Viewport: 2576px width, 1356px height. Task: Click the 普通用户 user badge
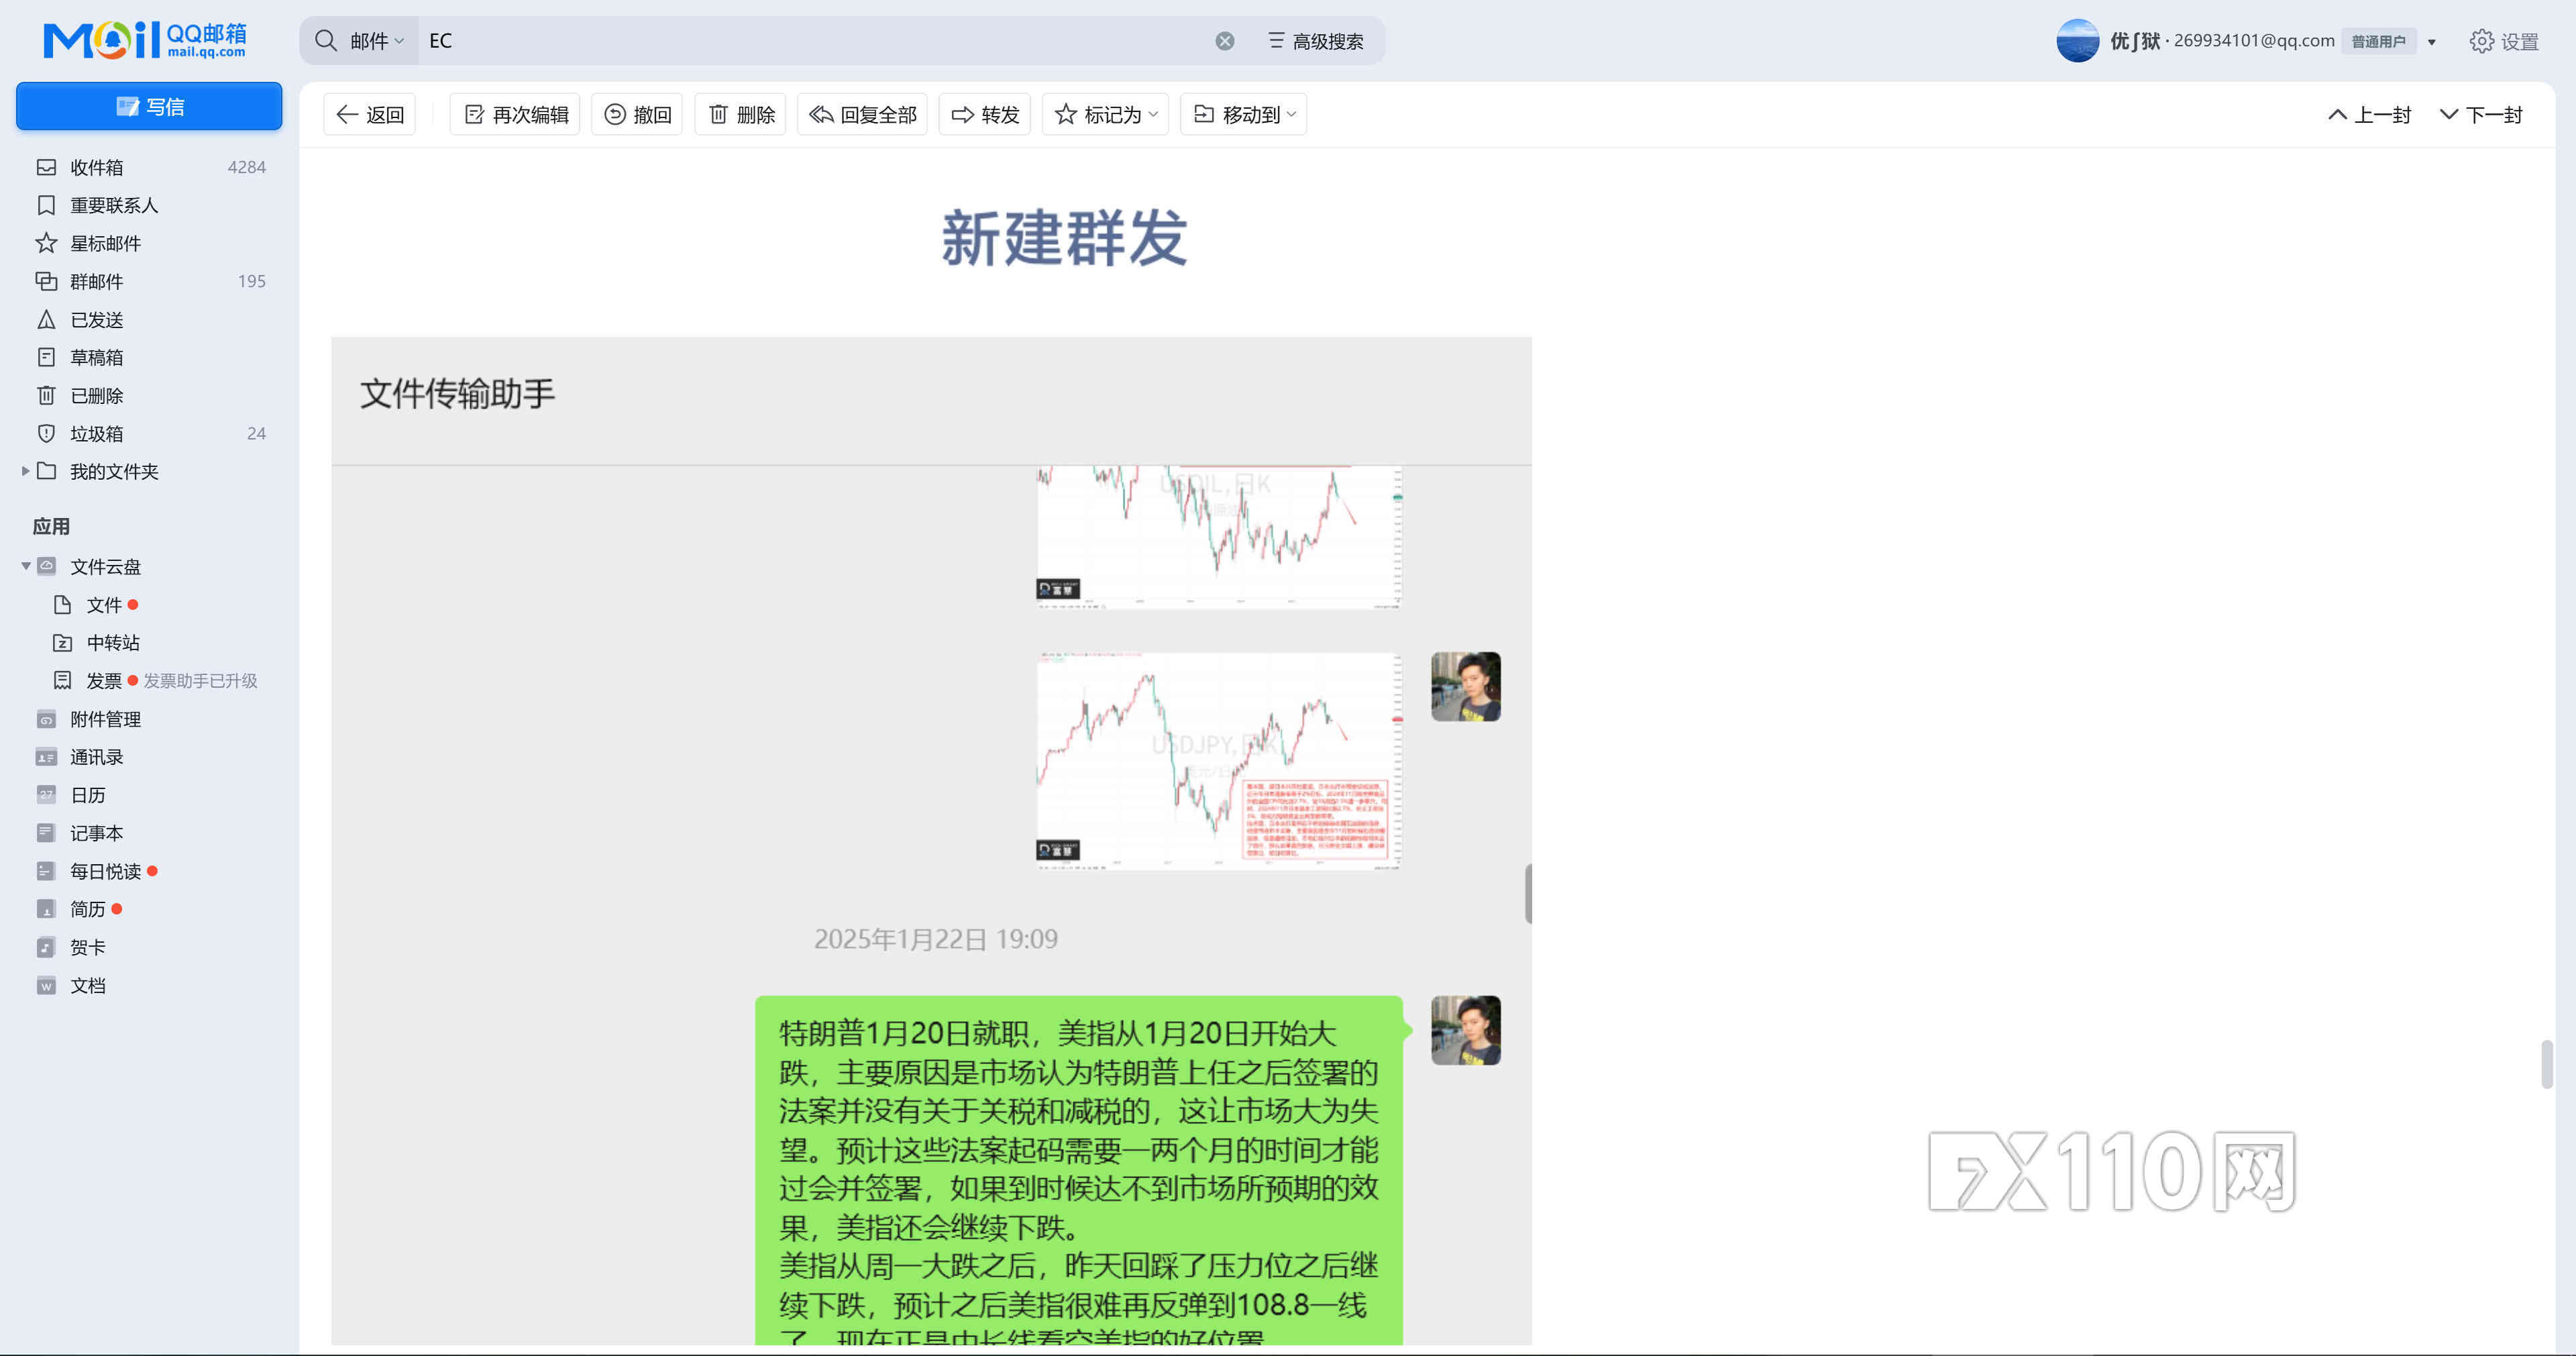tap(2378, 42)
